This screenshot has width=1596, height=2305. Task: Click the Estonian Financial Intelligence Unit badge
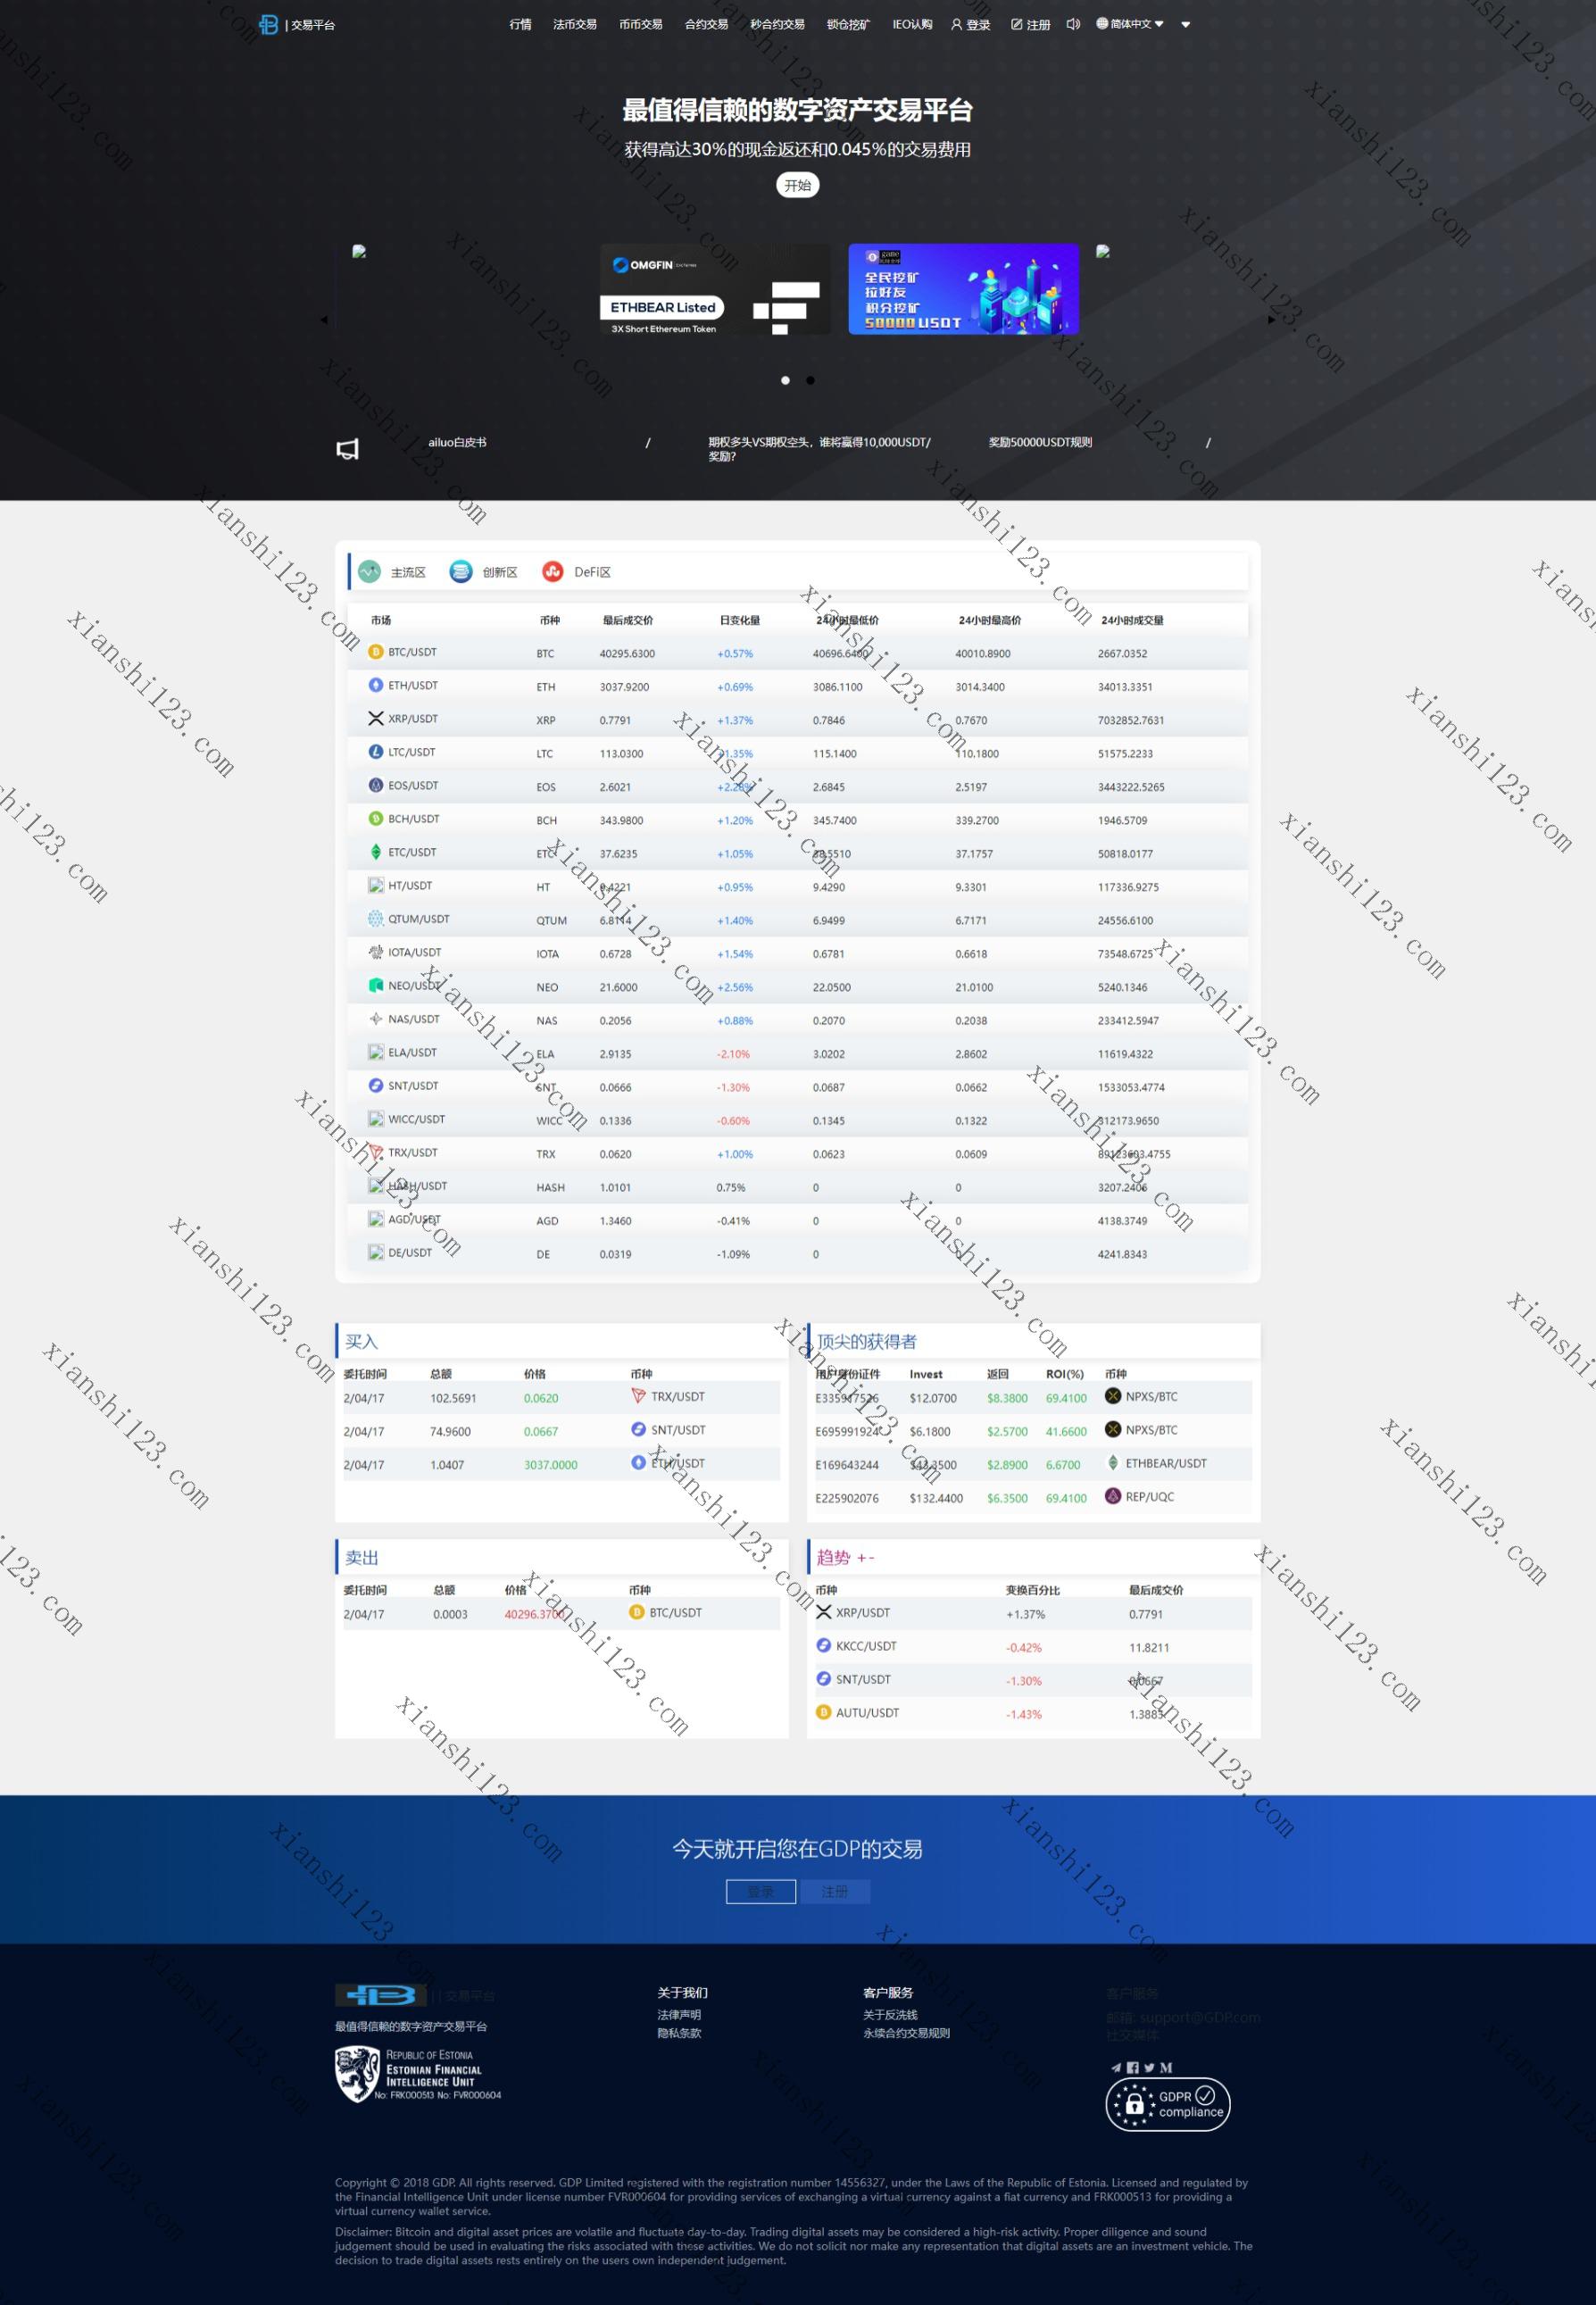418,2074
